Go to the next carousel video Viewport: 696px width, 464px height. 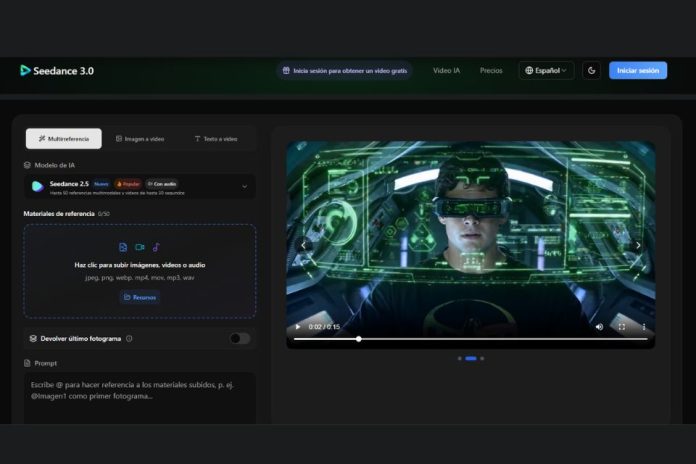[x=638, y=245]
